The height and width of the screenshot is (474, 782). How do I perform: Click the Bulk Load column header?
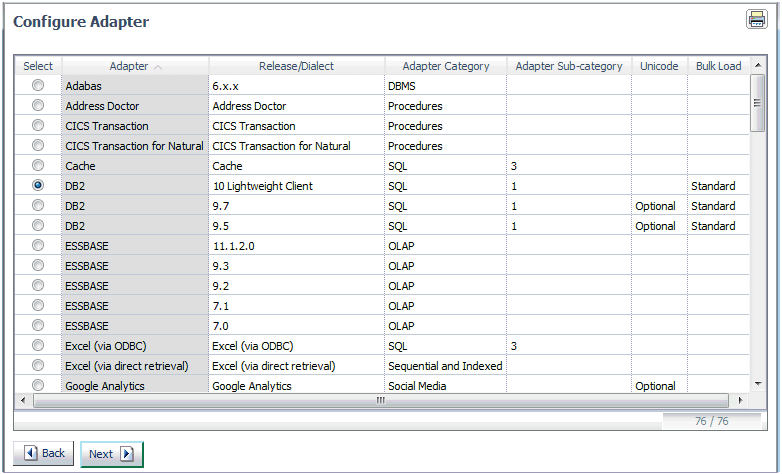(719, 66)
